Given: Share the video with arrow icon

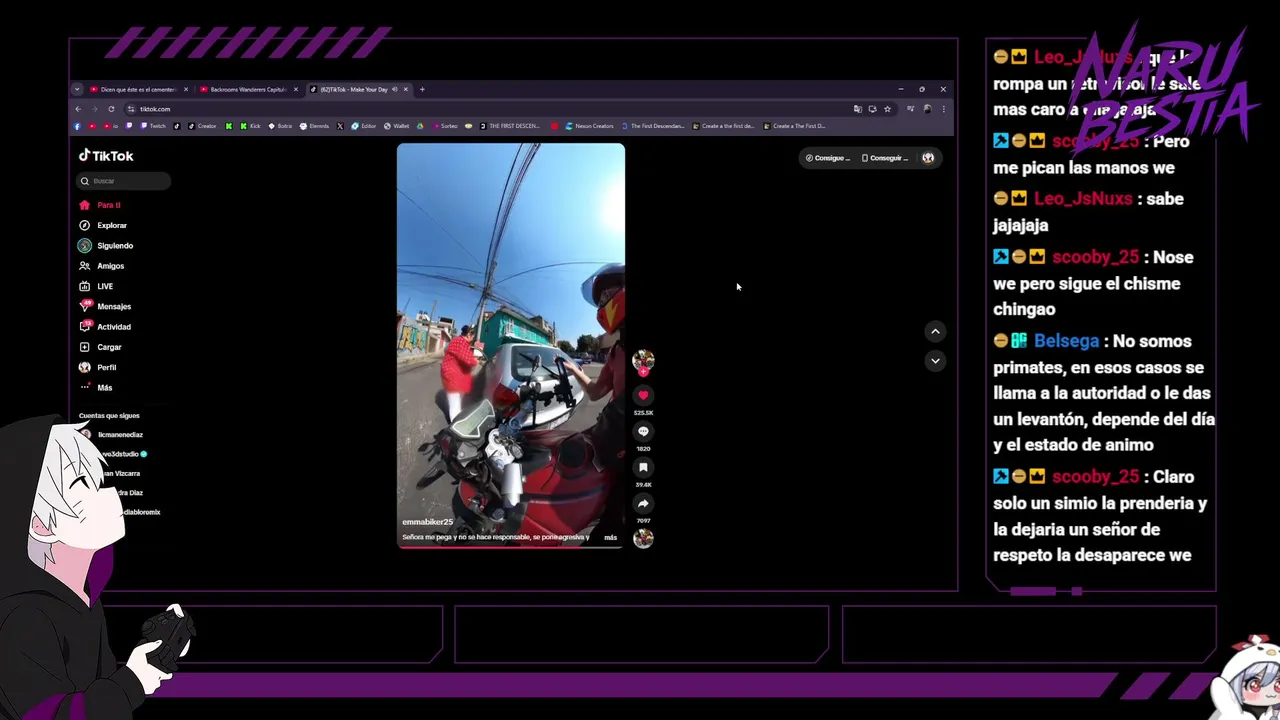Looking at the screenshot, I should 643,504.
